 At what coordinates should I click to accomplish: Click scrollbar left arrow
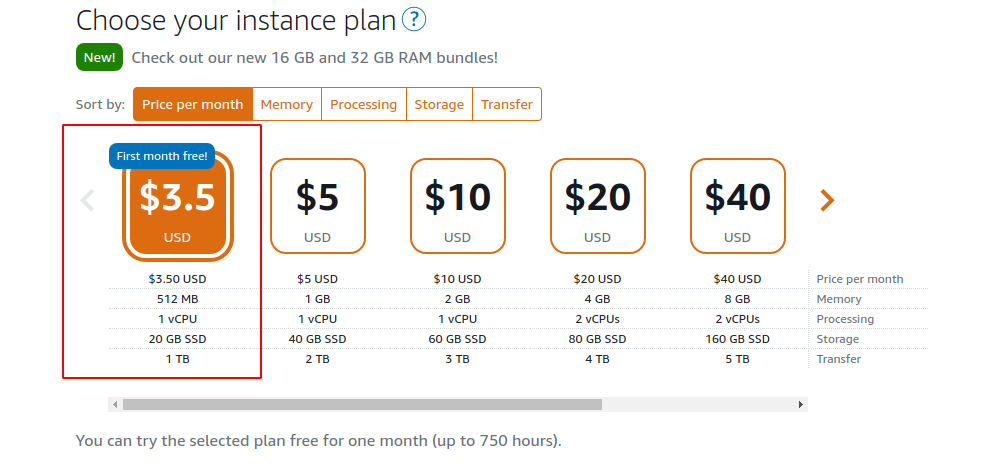pyautogui.click(x=115, y=404)
